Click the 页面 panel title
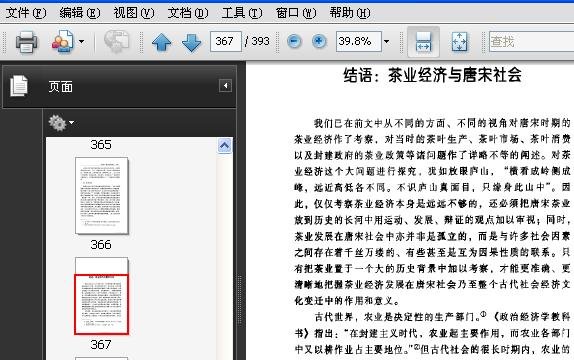This screenshot has width=574, height=360. click(x=61, y=87)
